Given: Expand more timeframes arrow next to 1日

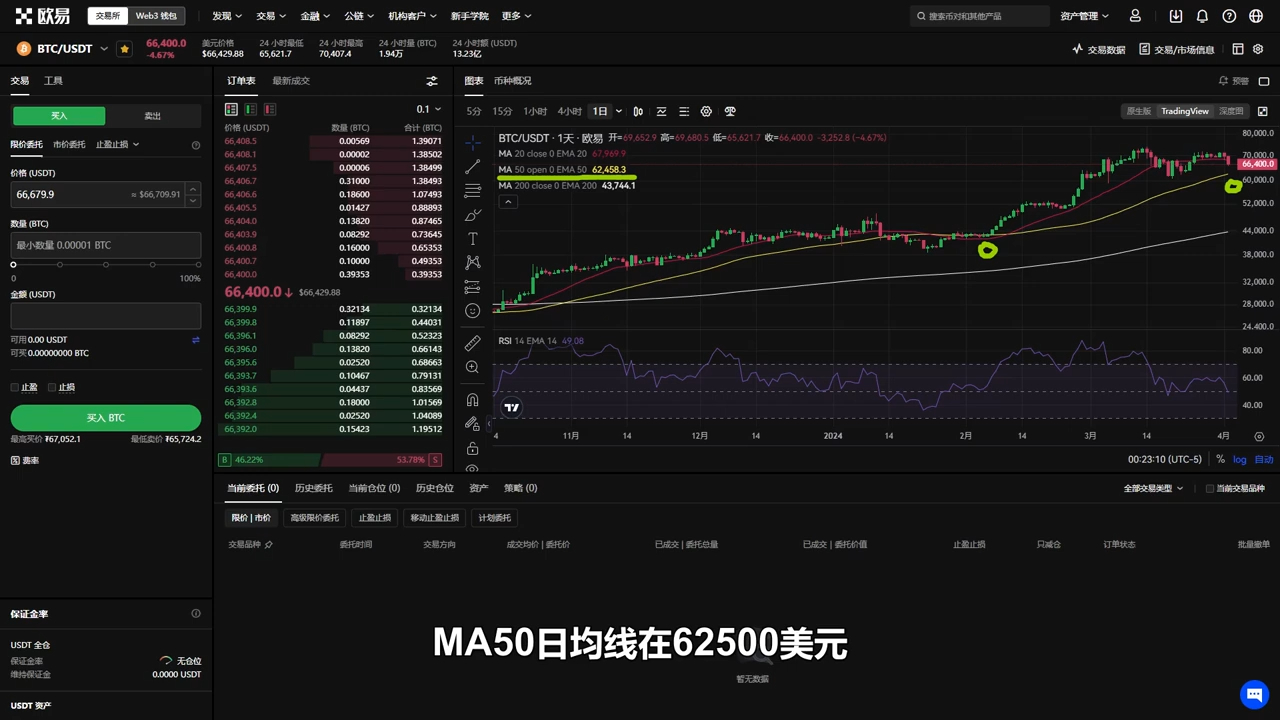Looking at the screenshot, I should coord(619,111).
